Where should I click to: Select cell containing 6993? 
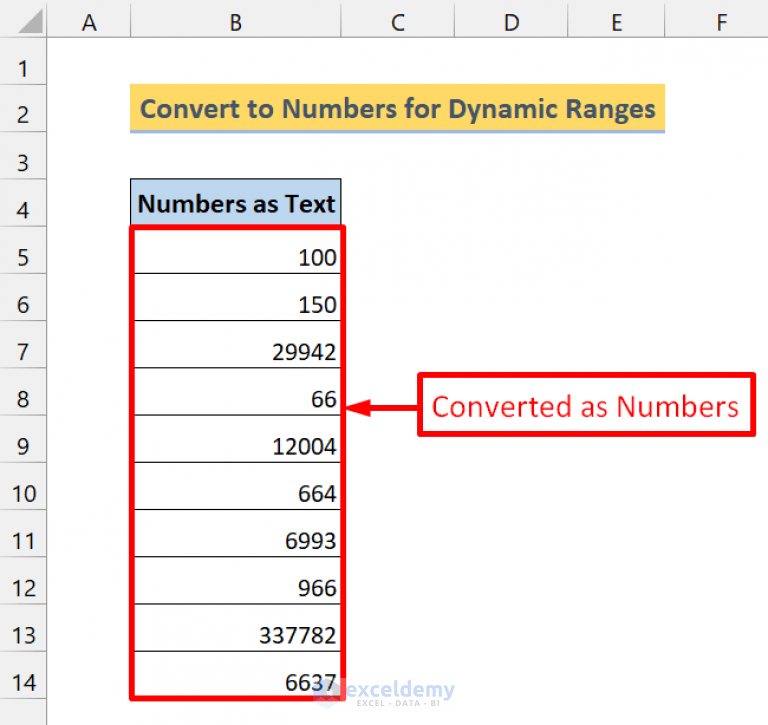pos(236,533)
